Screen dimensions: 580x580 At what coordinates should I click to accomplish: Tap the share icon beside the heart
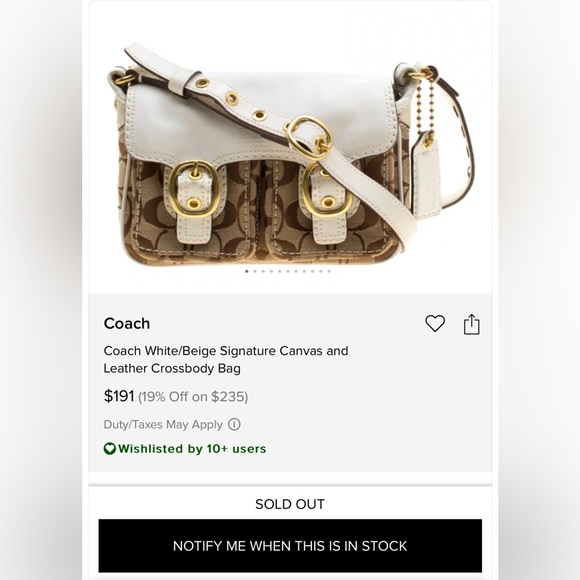coord(472,324)
